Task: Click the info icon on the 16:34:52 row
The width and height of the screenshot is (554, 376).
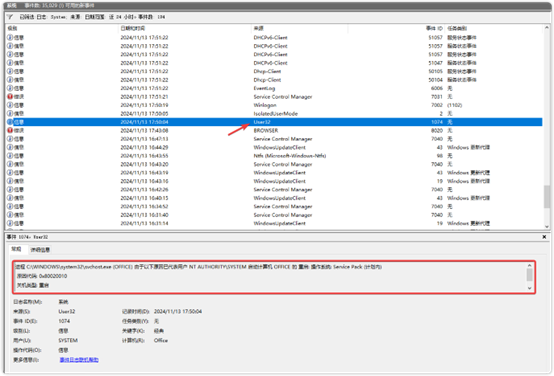Action: [x=10, y=207]
